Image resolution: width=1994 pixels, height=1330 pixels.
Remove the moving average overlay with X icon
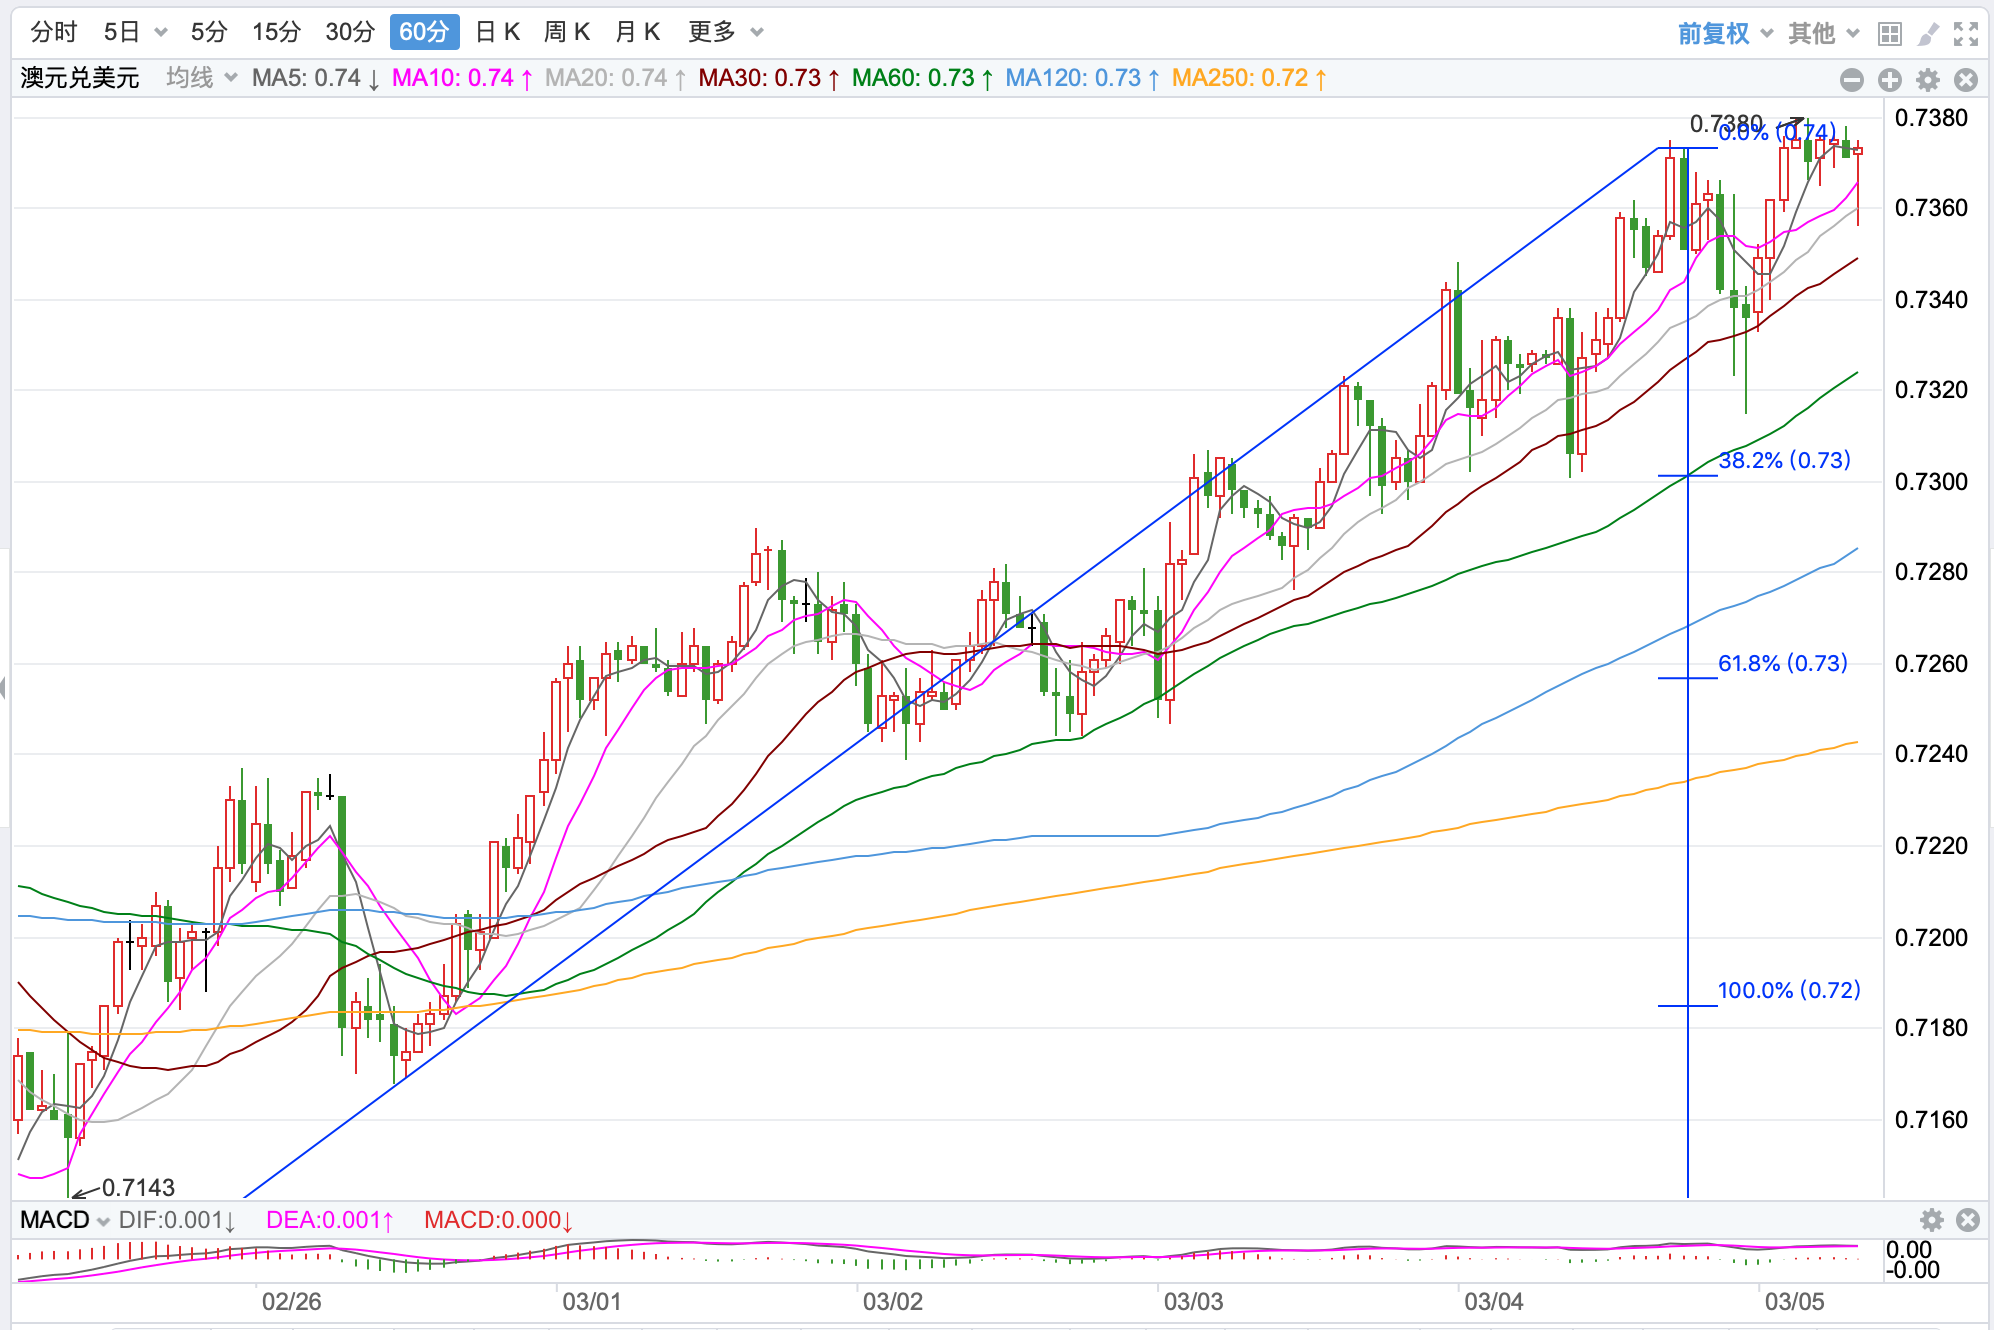click(x=1965, y=80)
